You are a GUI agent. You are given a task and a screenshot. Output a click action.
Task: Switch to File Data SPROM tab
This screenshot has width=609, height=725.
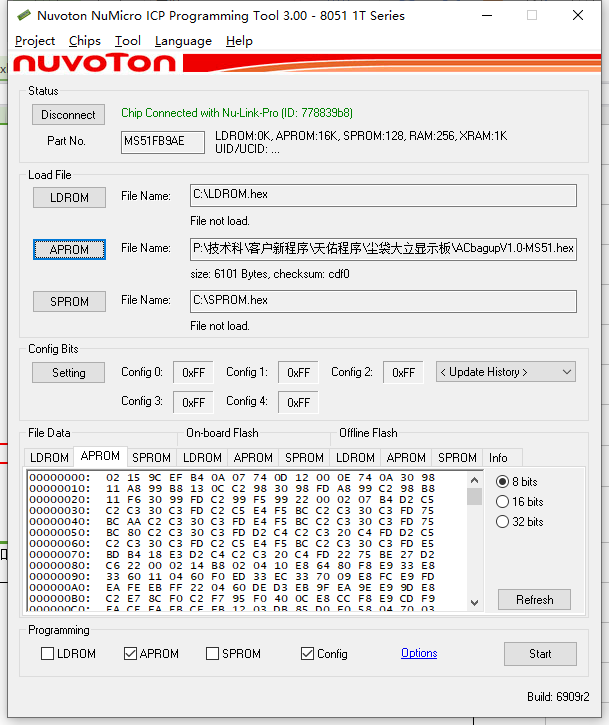click(x=151, y=458)
